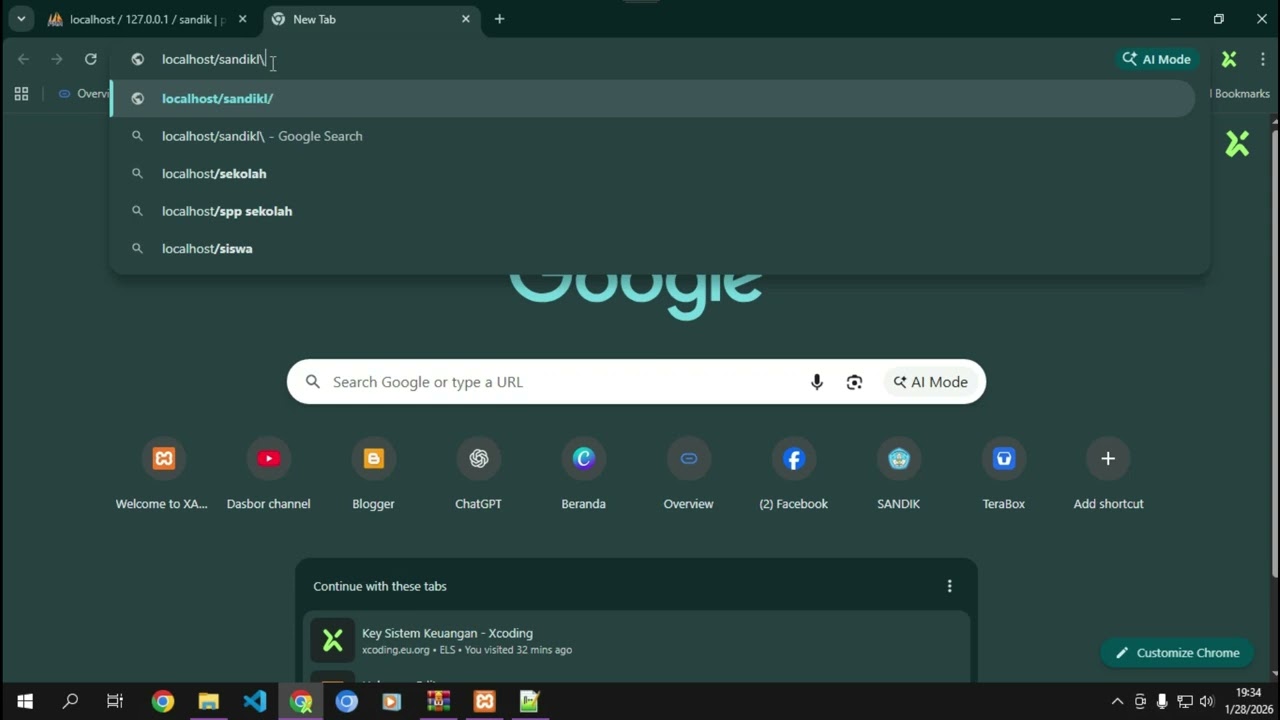Open the bookmarks apps grid icon
Image resolution: width=1280 pixels, height=720 pixels.
pos(21,94)
